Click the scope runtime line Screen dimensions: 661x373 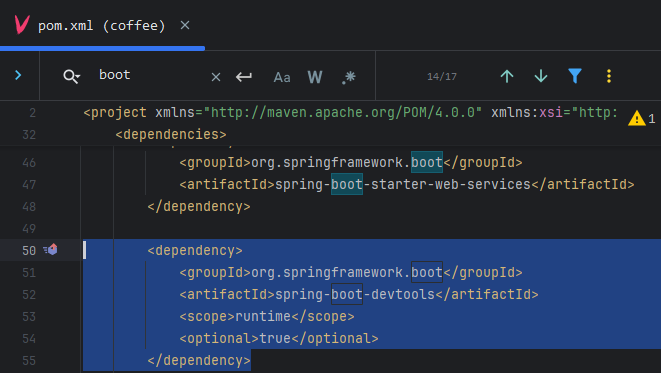pyautogui.click(x=267, y=316)
